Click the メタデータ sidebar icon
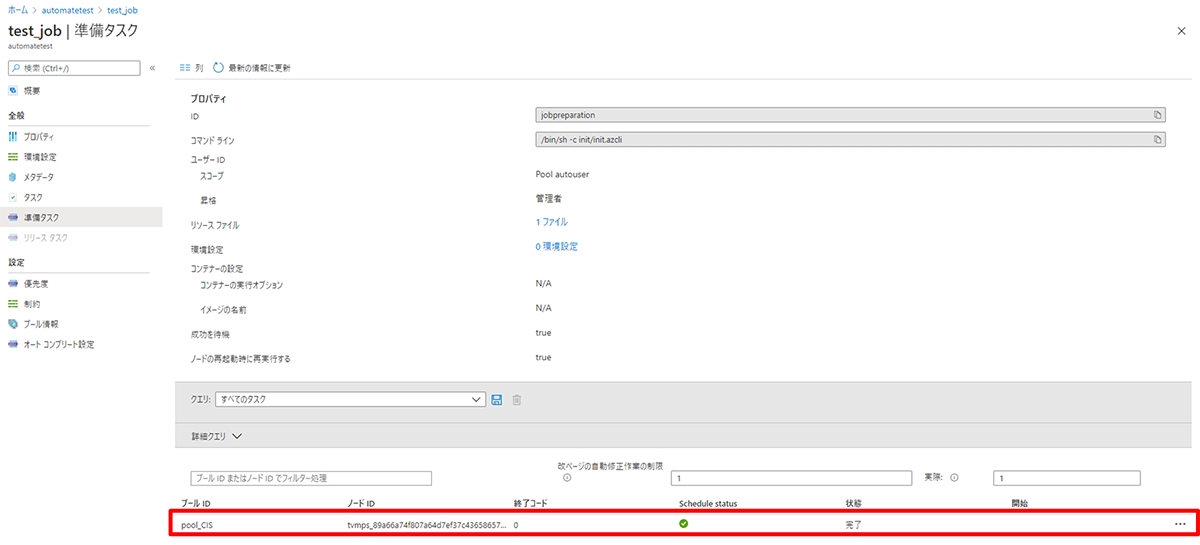The width and height of the screenshot is (1200, 545). pos(13,177)
